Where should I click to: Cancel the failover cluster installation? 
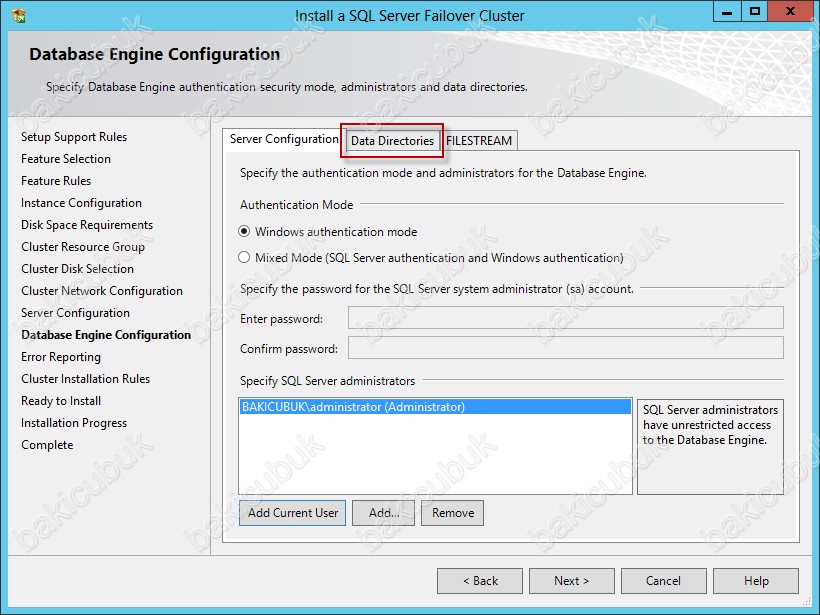(x=663, y=581)
